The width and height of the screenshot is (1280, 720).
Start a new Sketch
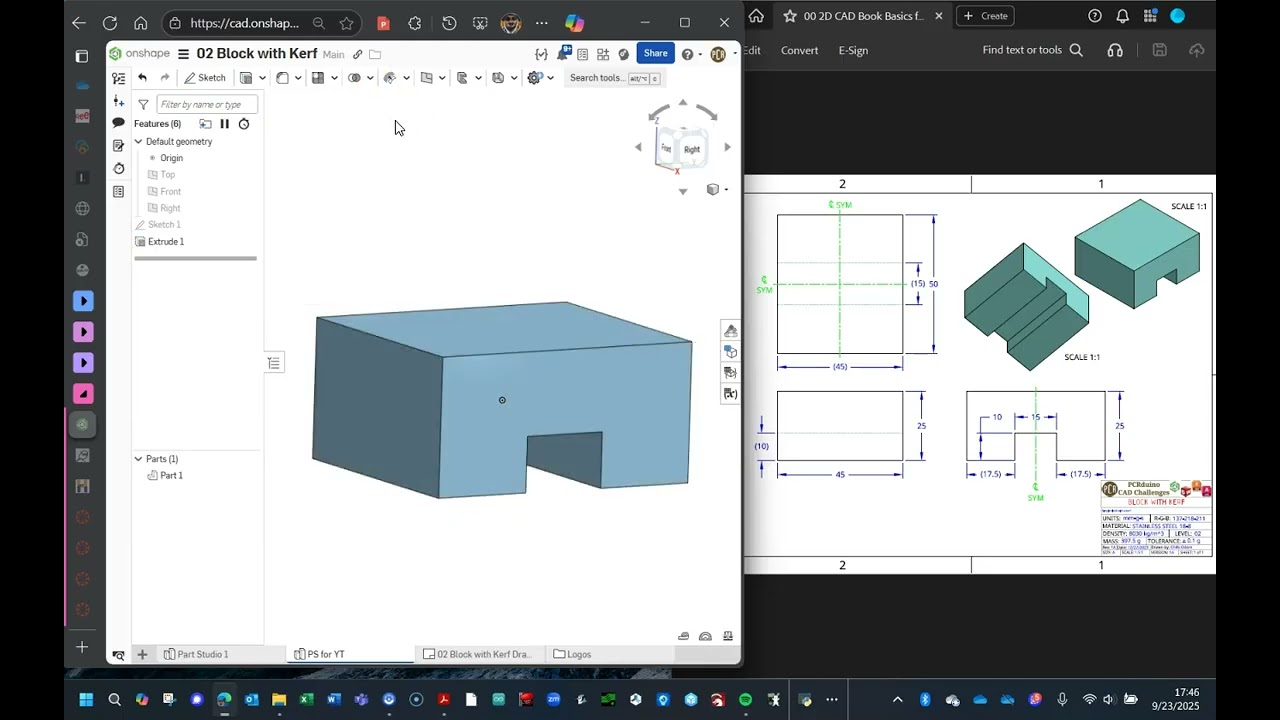click(205, 78)
